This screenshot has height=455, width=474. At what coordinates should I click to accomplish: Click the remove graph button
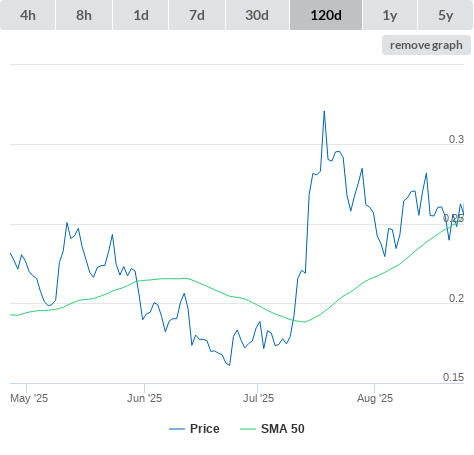(x=426, y=45)
